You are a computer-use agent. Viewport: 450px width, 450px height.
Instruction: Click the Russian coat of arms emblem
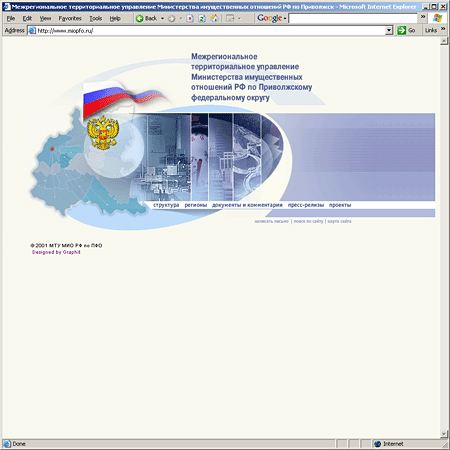[x=103, y=132]
